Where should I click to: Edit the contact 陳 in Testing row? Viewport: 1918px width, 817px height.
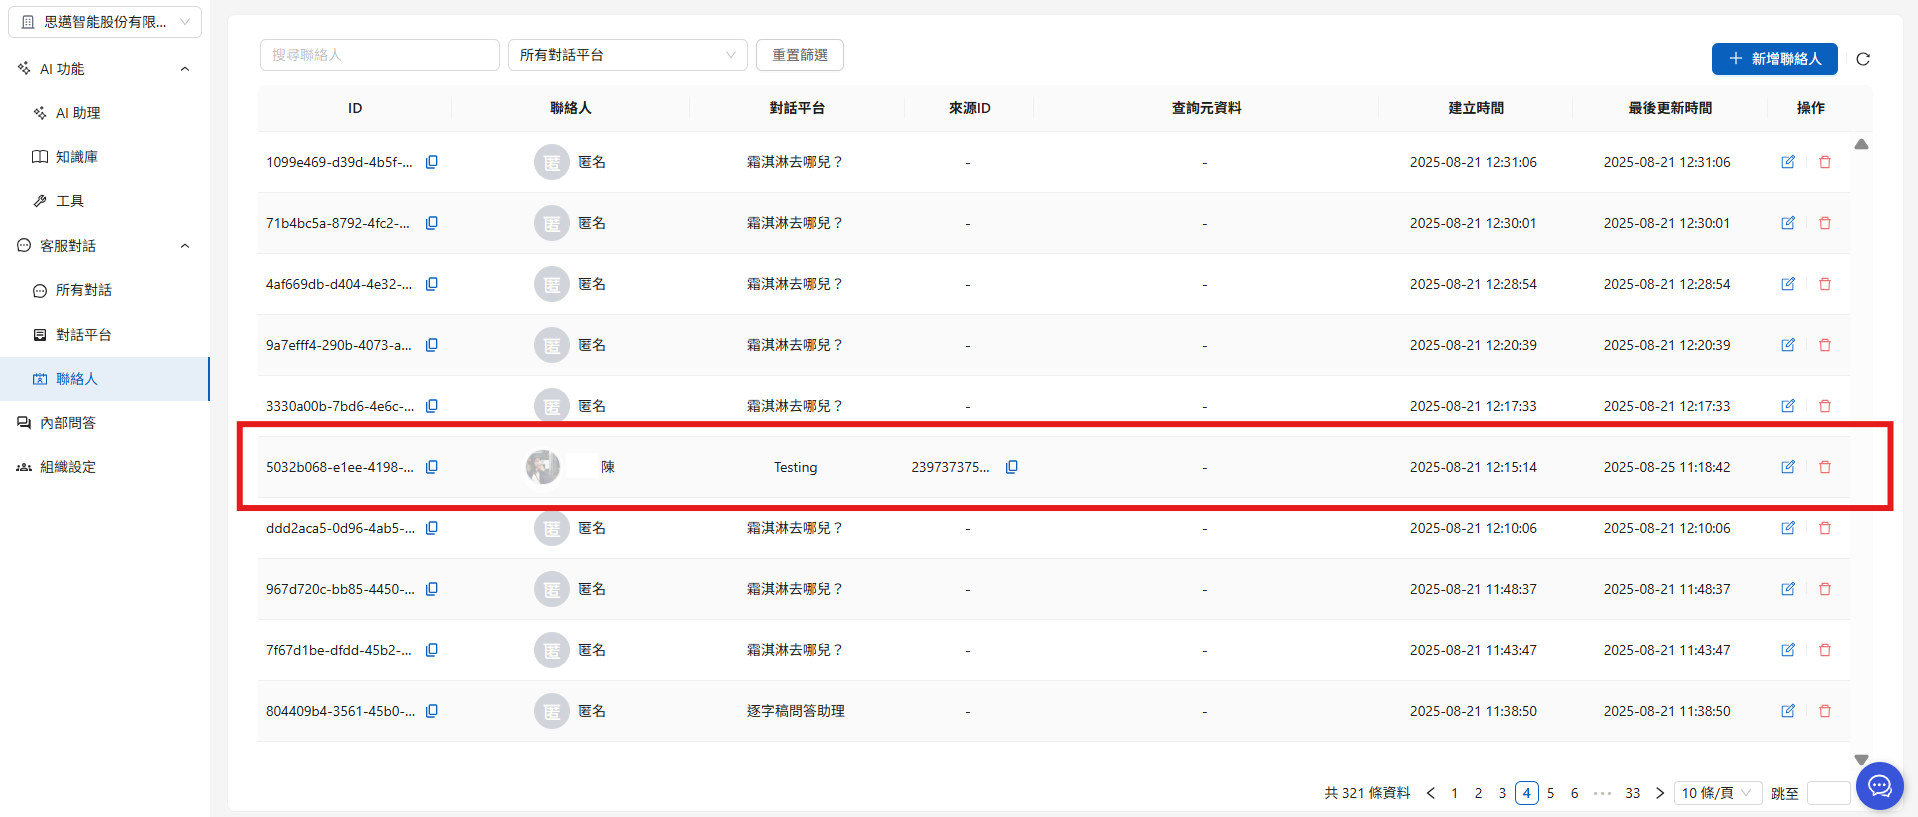(x=1788, y=467)
